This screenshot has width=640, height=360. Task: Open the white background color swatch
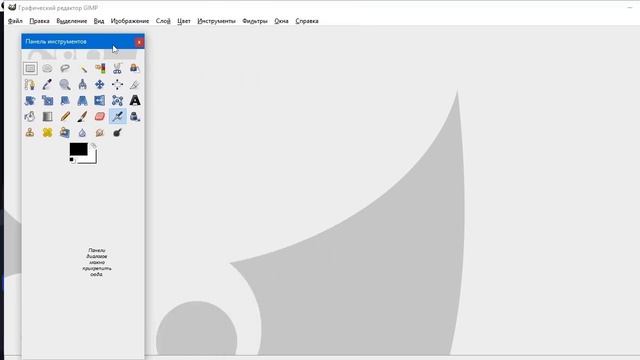(x=93, y=160)
